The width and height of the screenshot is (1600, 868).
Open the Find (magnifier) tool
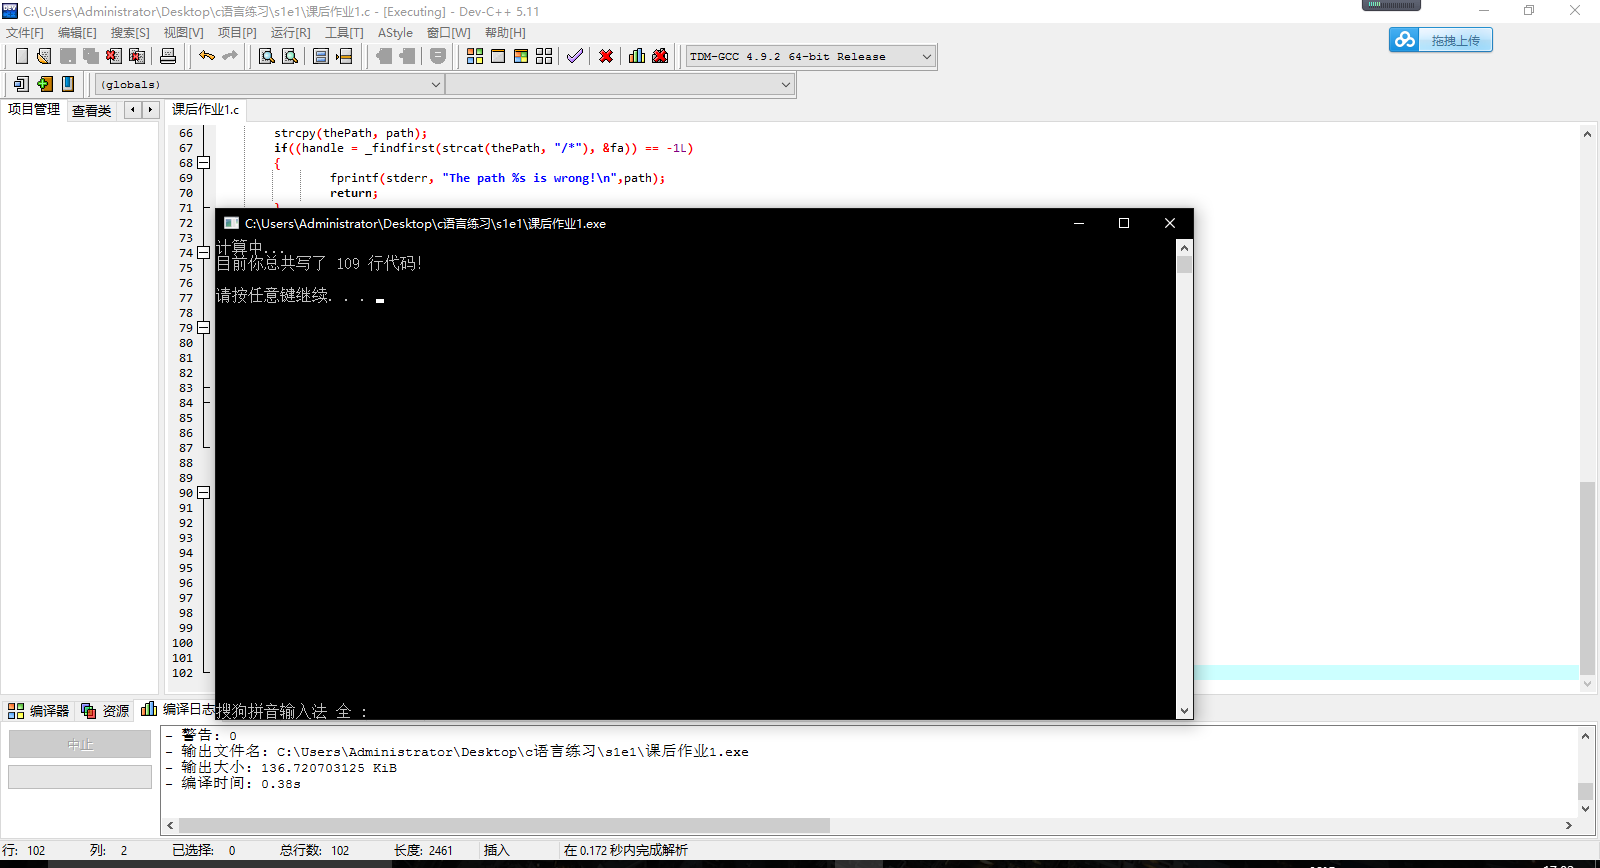tap(267, 56)
